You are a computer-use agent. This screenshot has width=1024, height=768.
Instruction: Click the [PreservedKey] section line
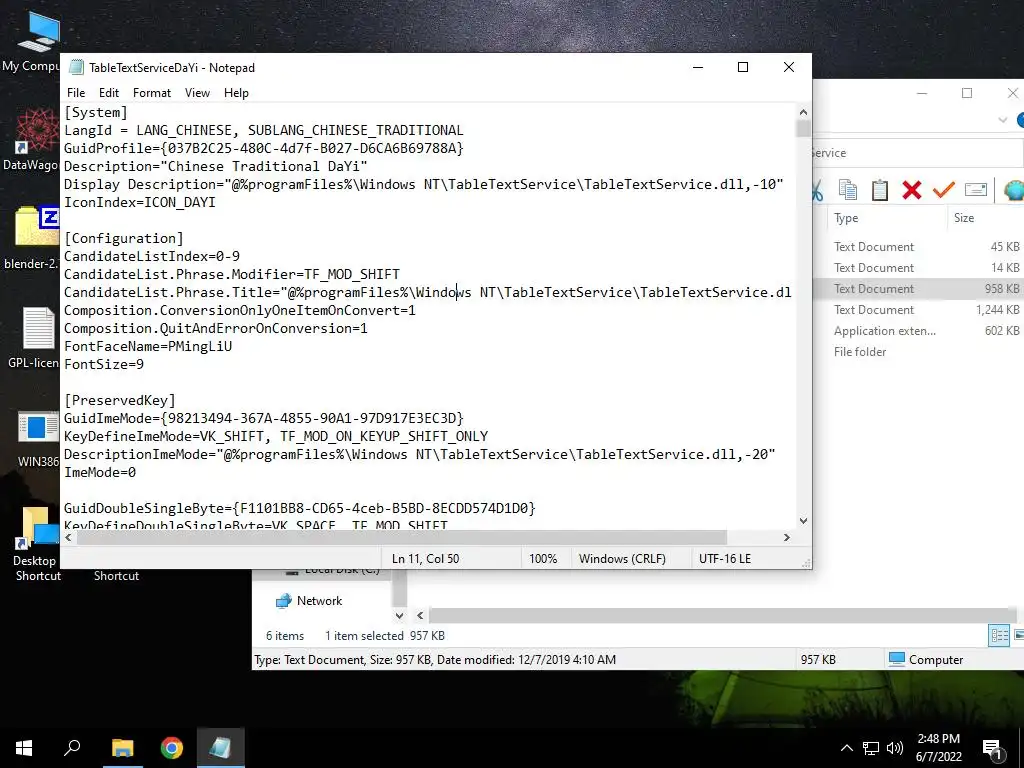120,400
